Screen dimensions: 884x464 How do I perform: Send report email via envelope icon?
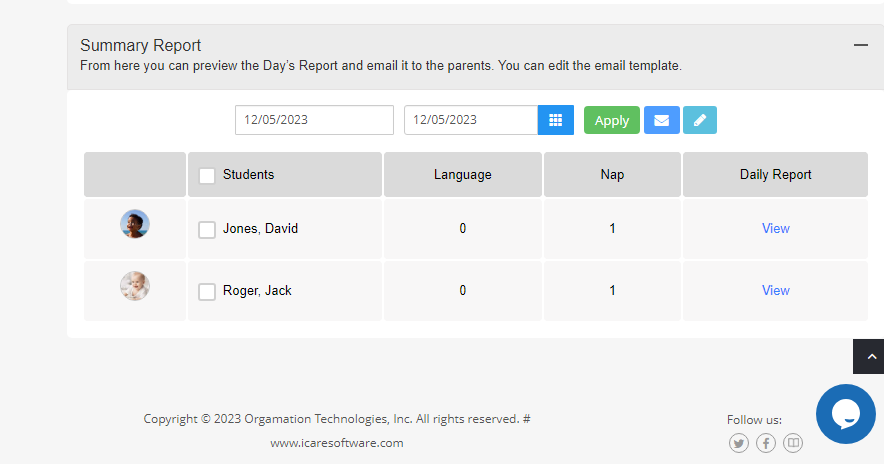(x=661, y=120)
